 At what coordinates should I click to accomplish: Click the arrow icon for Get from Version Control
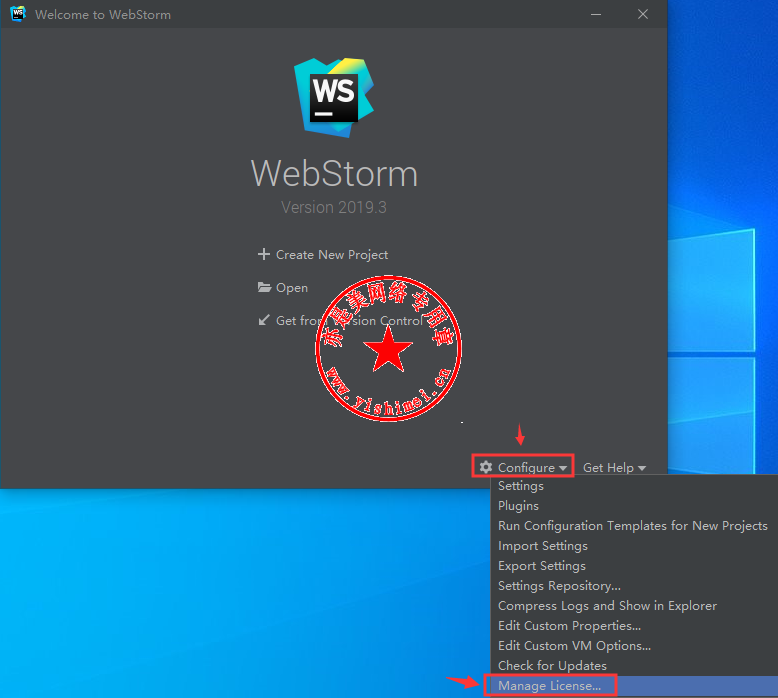click(x=264, y=320)
